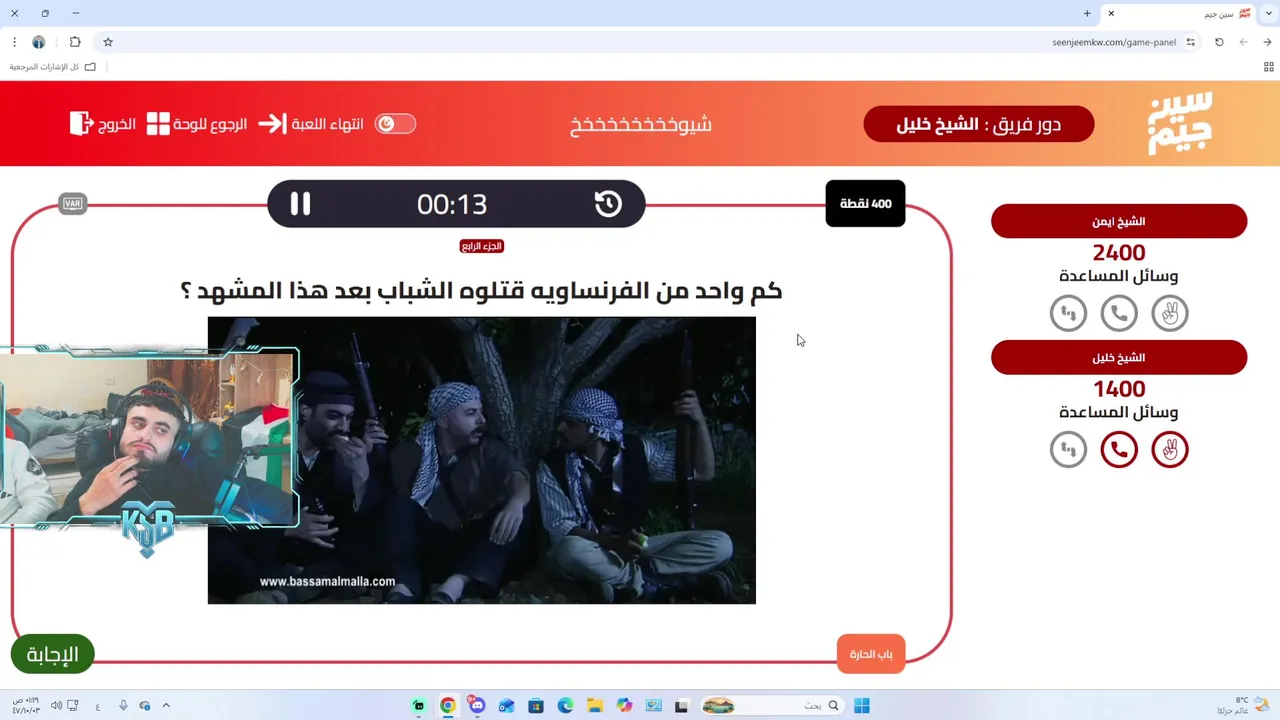Image resolution: width=1280 pixels, height=720 pixels.
Task: Click the 1400 score of الشيخ خليل
Action: click(1119, 389)
